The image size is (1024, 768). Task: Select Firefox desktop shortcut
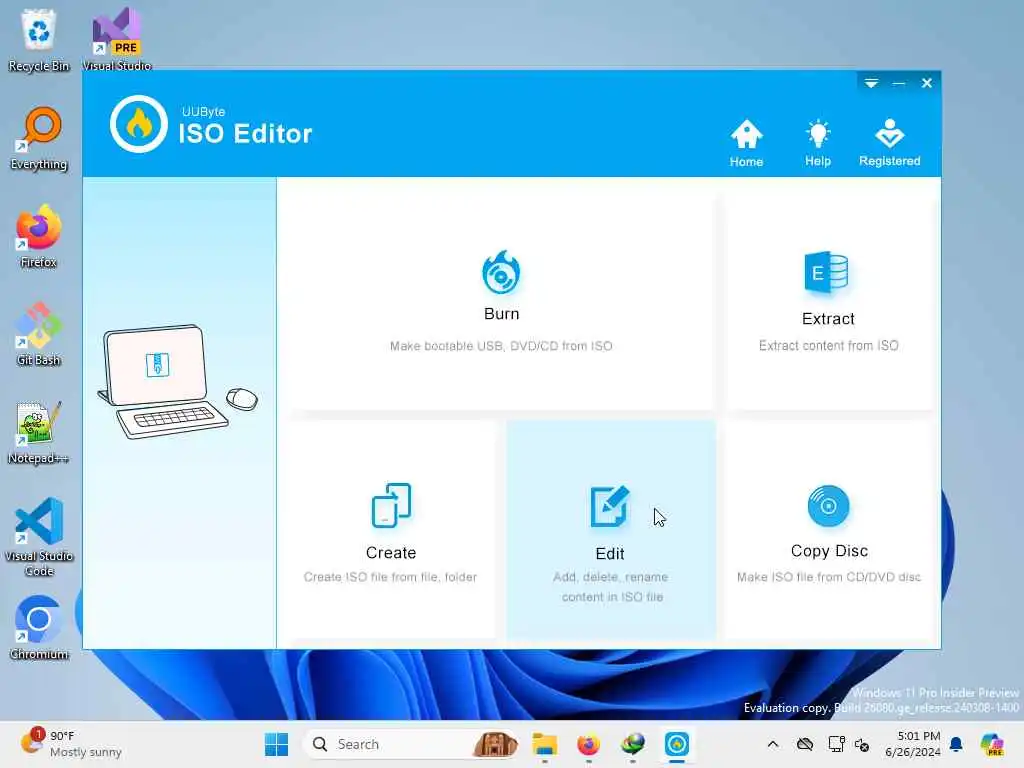click(39, 236)
